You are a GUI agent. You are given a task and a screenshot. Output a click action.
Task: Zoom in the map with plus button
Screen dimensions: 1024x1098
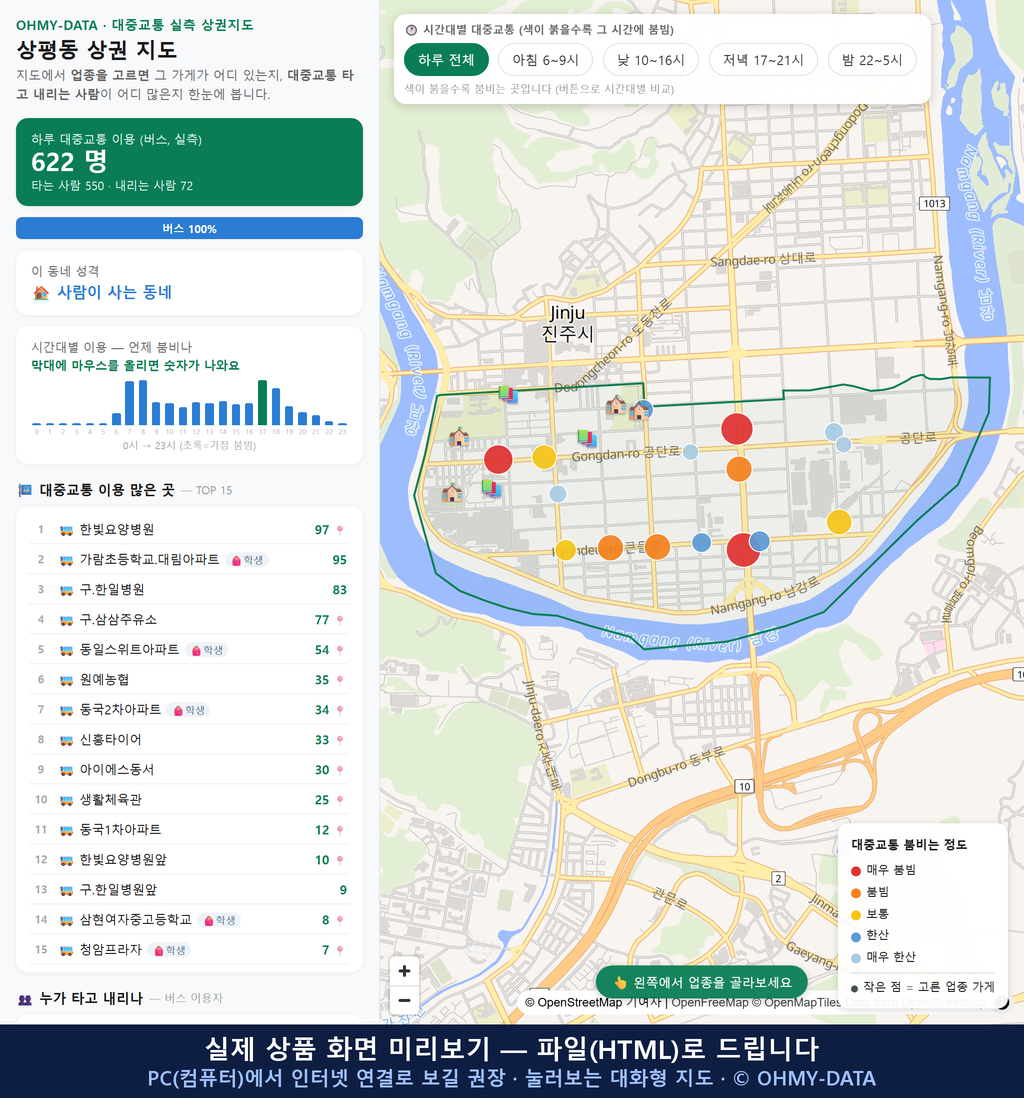coord(404,971)
